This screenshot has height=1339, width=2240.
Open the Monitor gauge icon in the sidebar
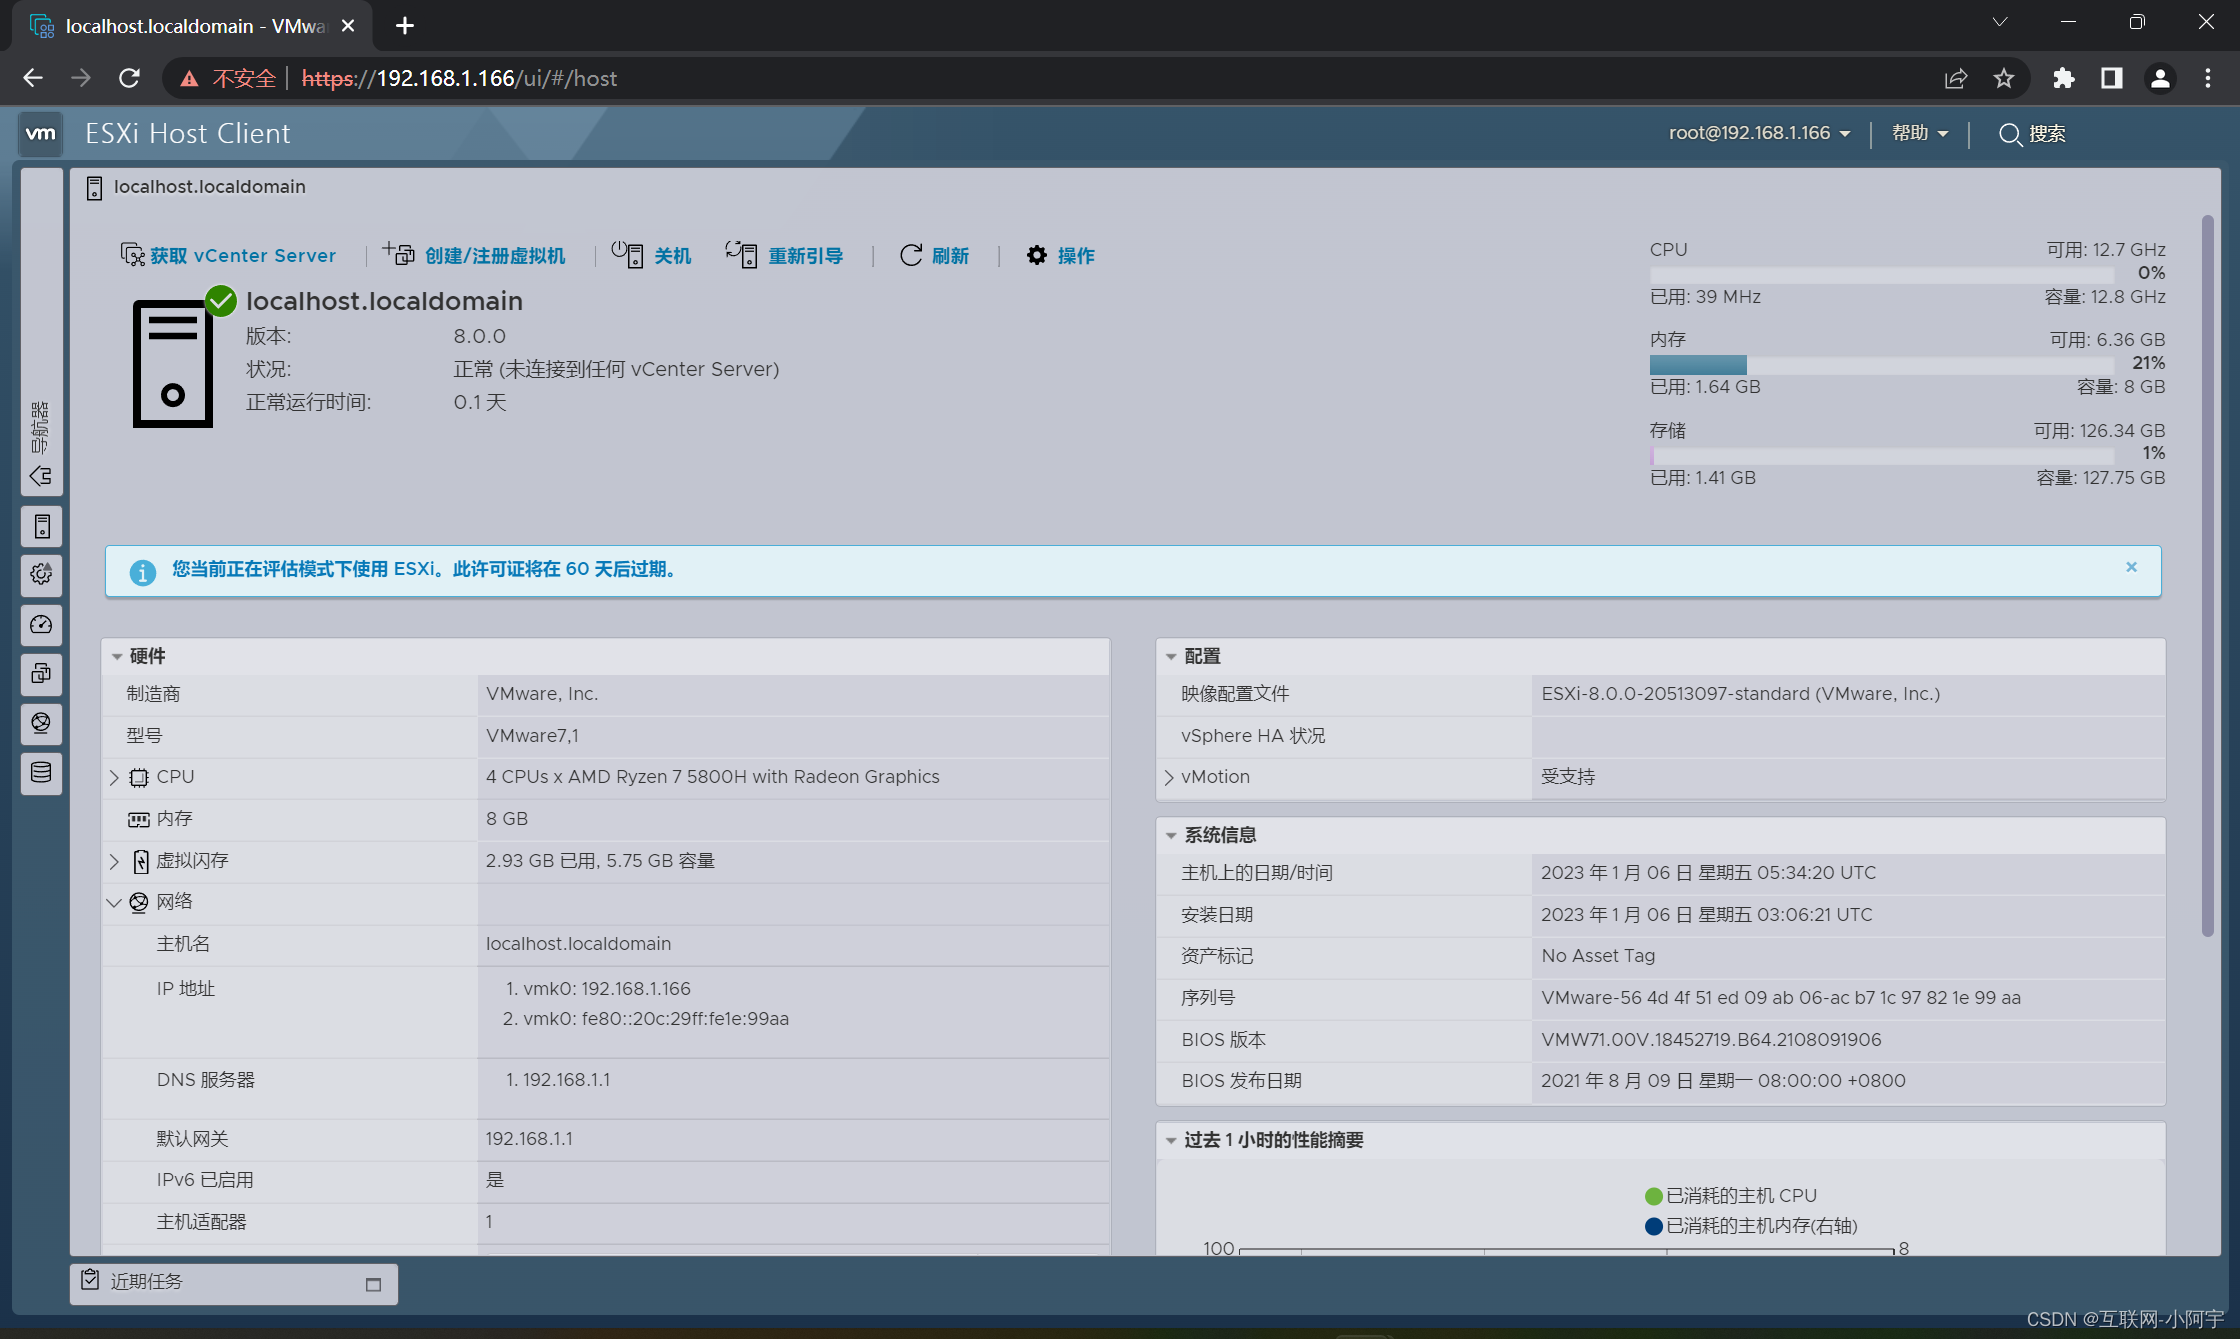[41, 625]
